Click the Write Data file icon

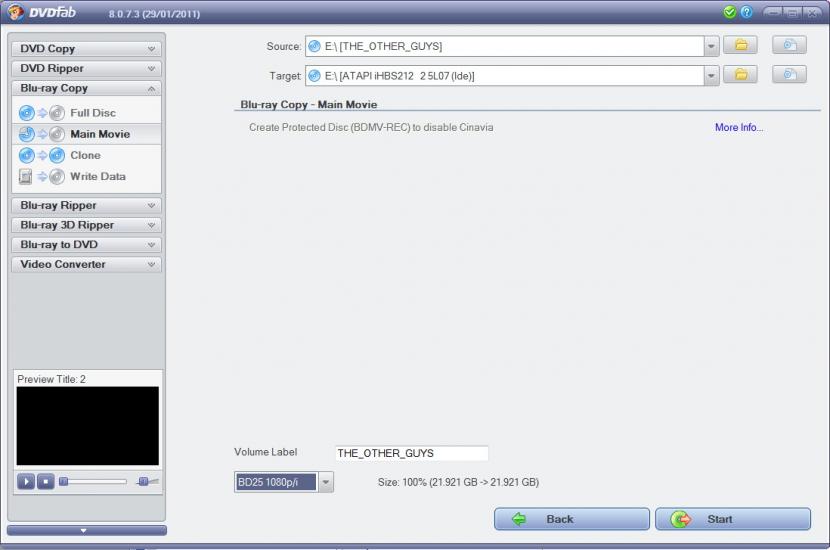coord(25,176)
